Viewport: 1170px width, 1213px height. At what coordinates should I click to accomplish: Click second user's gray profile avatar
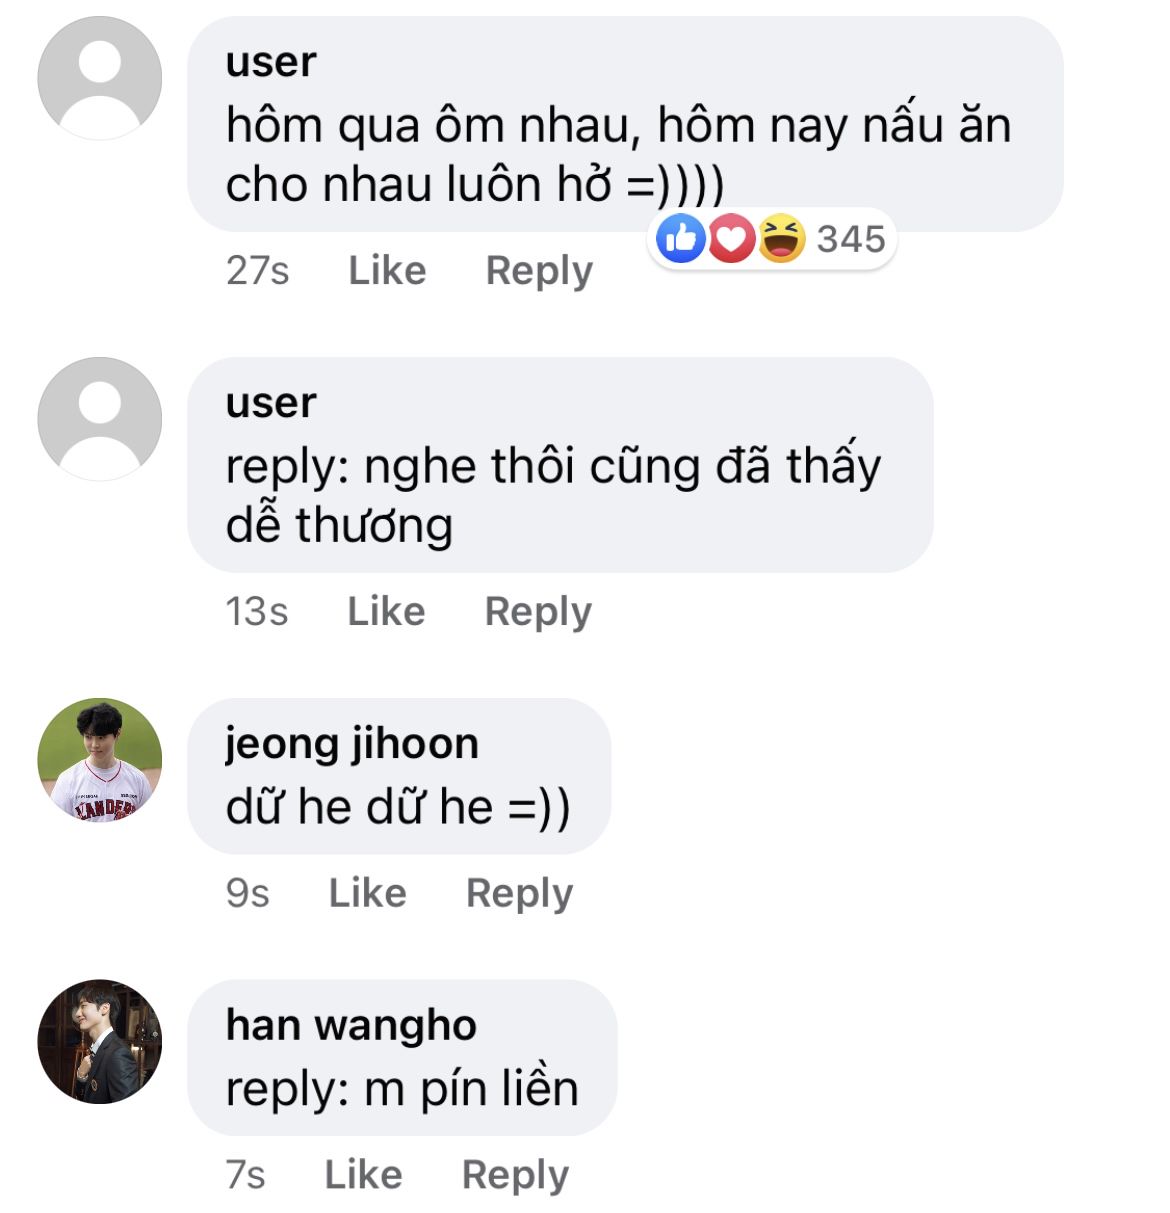pyautogui.click(x=100, y=419)
